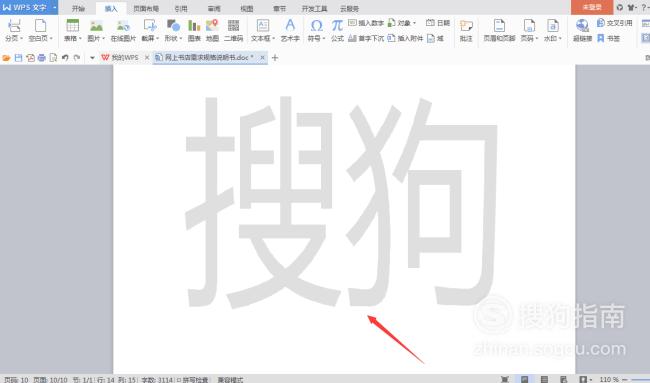The image size is (650, 383).
Task: Open the 审阅 (Review) tab
Action: (x=214, y=8)
